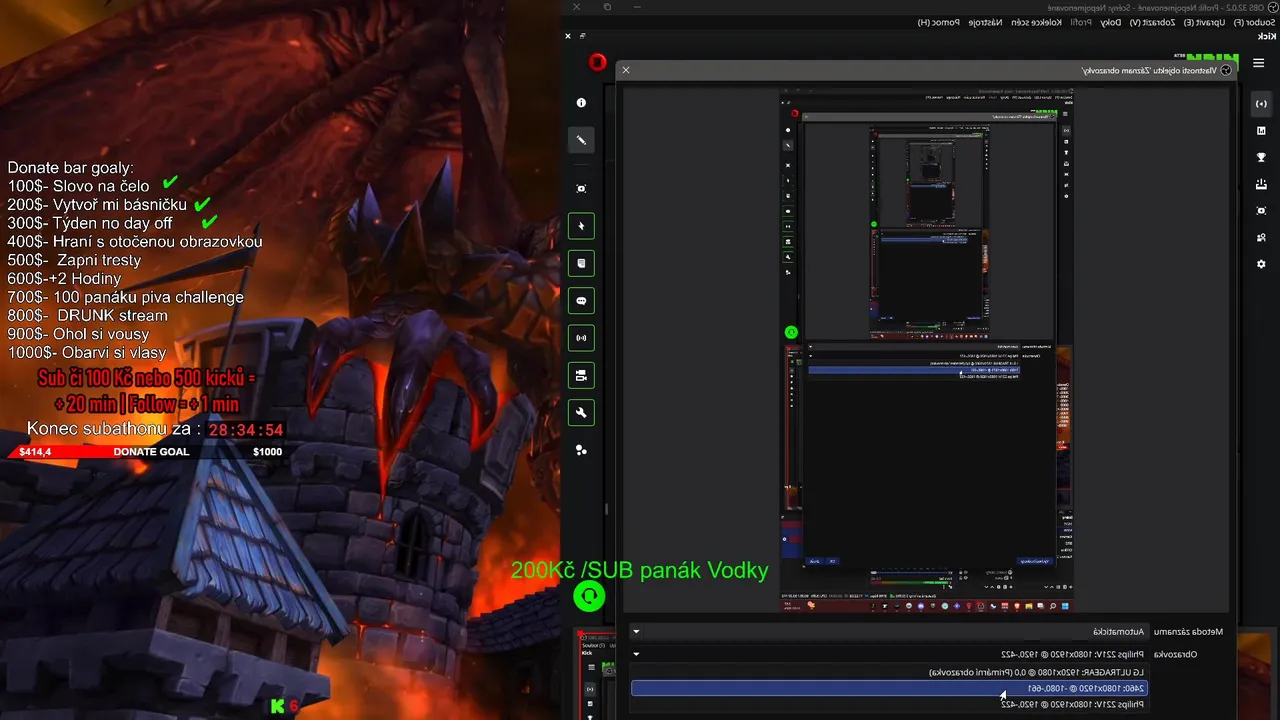Click the camera recorder icon
This screenshot has width=1280, height=720.
581,376
